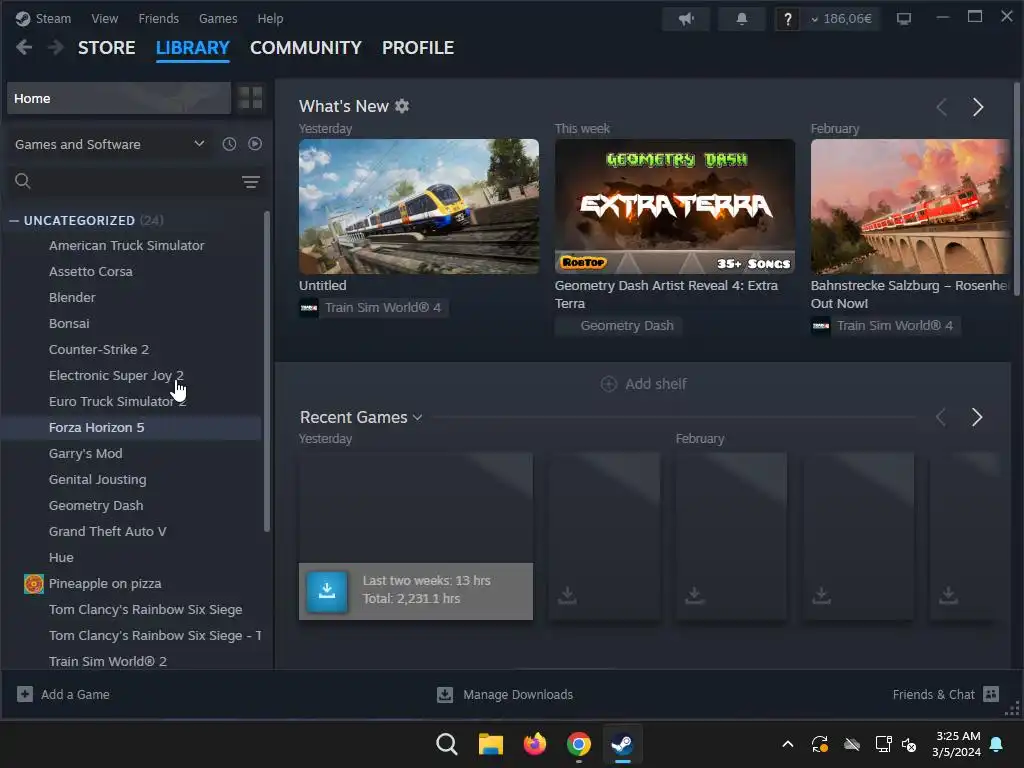Collapse the UNCATEGORIZED category
Screen dimensions: 1024x768
14,221
